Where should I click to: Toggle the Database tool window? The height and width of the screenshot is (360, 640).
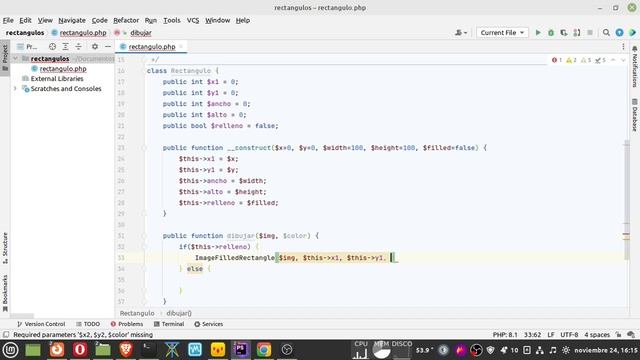[x=634, y=115]
